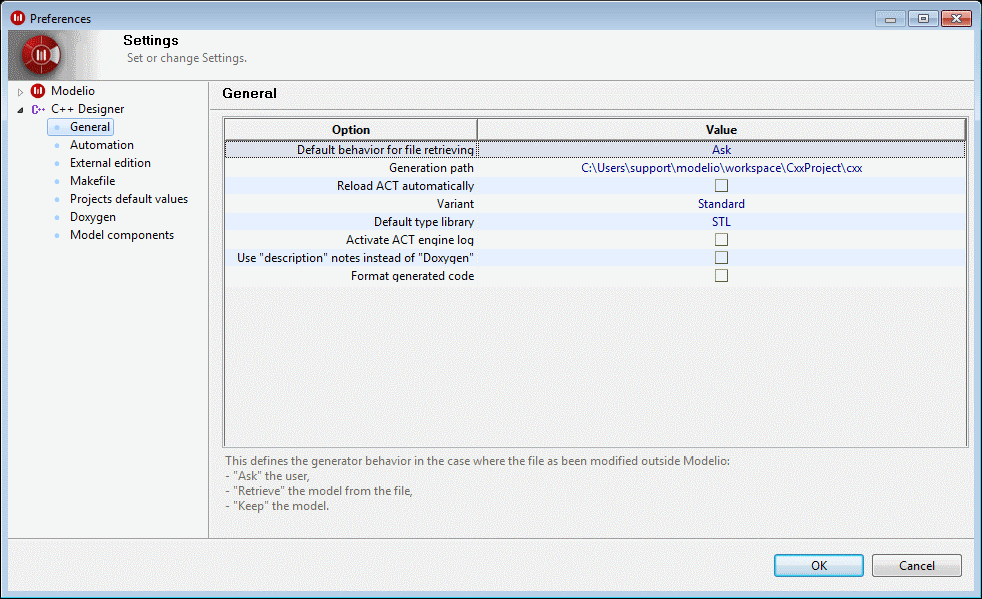This screenshot has height=599, width=982.
Task: Select the Reload ACT automatically label
Action: click(x=405, y=186)
